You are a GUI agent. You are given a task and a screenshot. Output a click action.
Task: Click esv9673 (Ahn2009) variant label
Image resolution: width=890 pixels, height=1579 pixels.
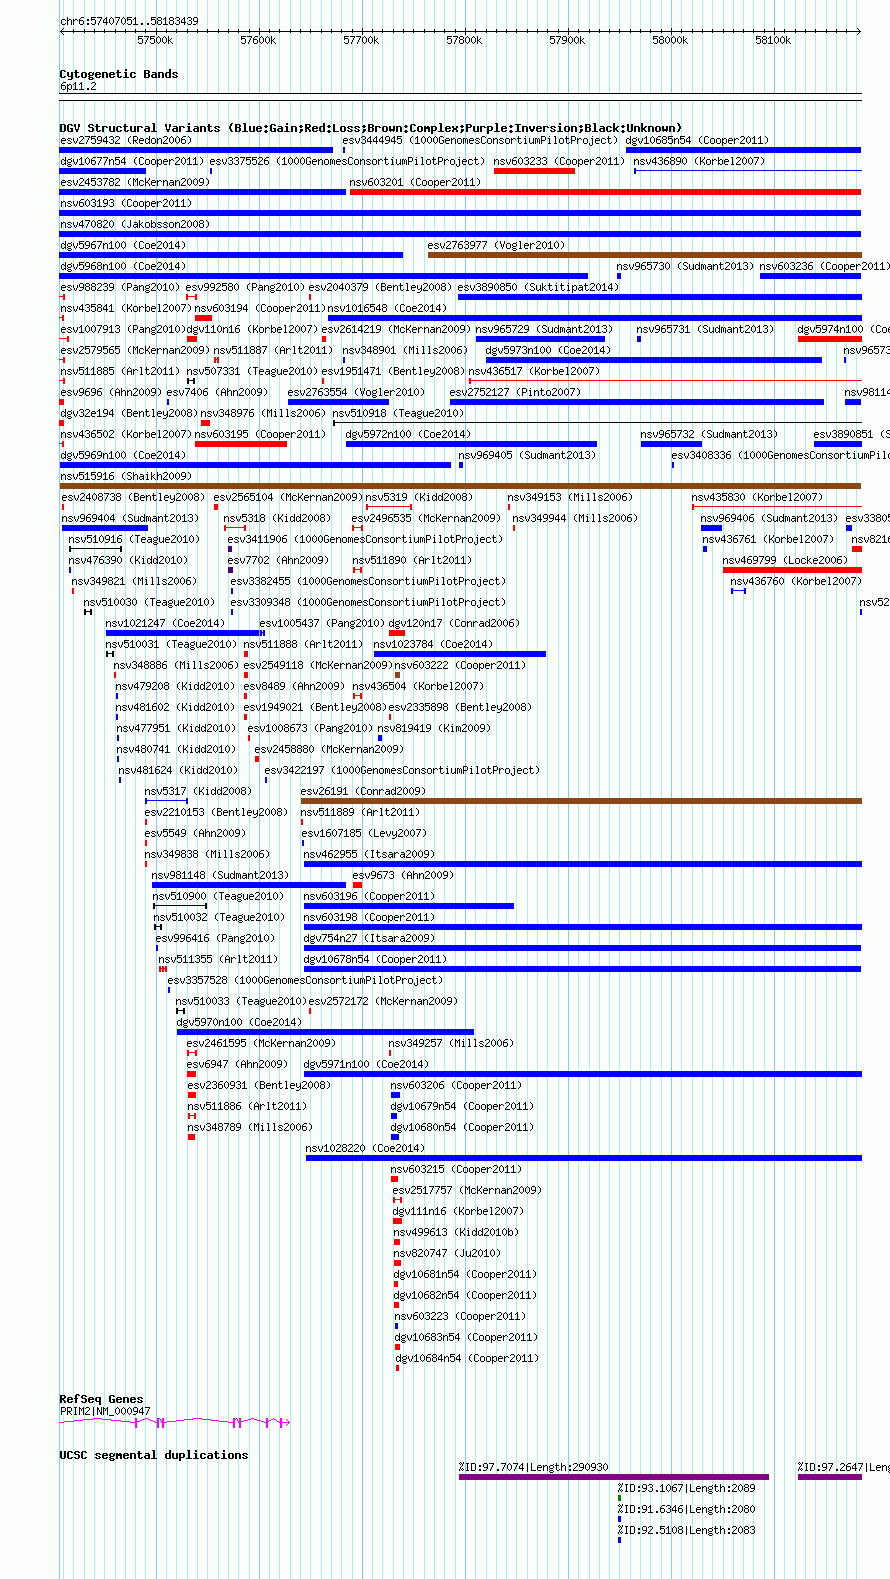click(x=403, y=875)
